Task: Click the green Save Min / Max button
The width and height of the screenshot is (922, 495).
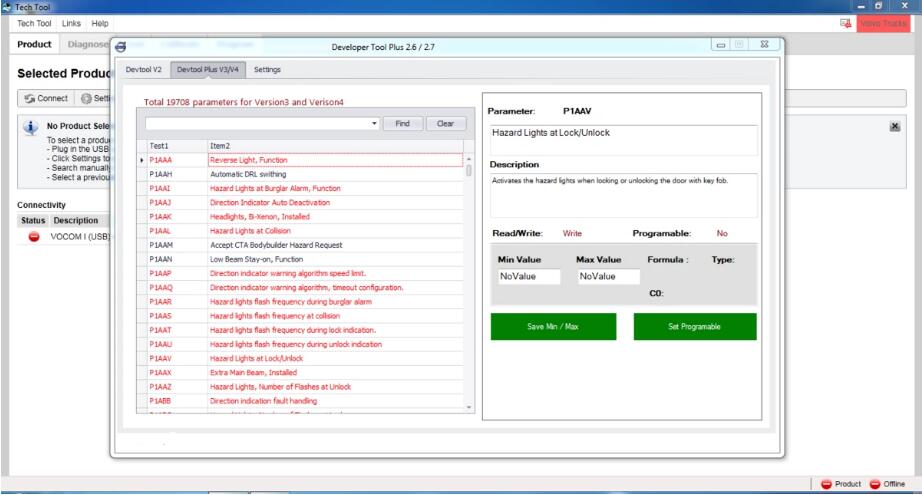Action: point(553,326)
